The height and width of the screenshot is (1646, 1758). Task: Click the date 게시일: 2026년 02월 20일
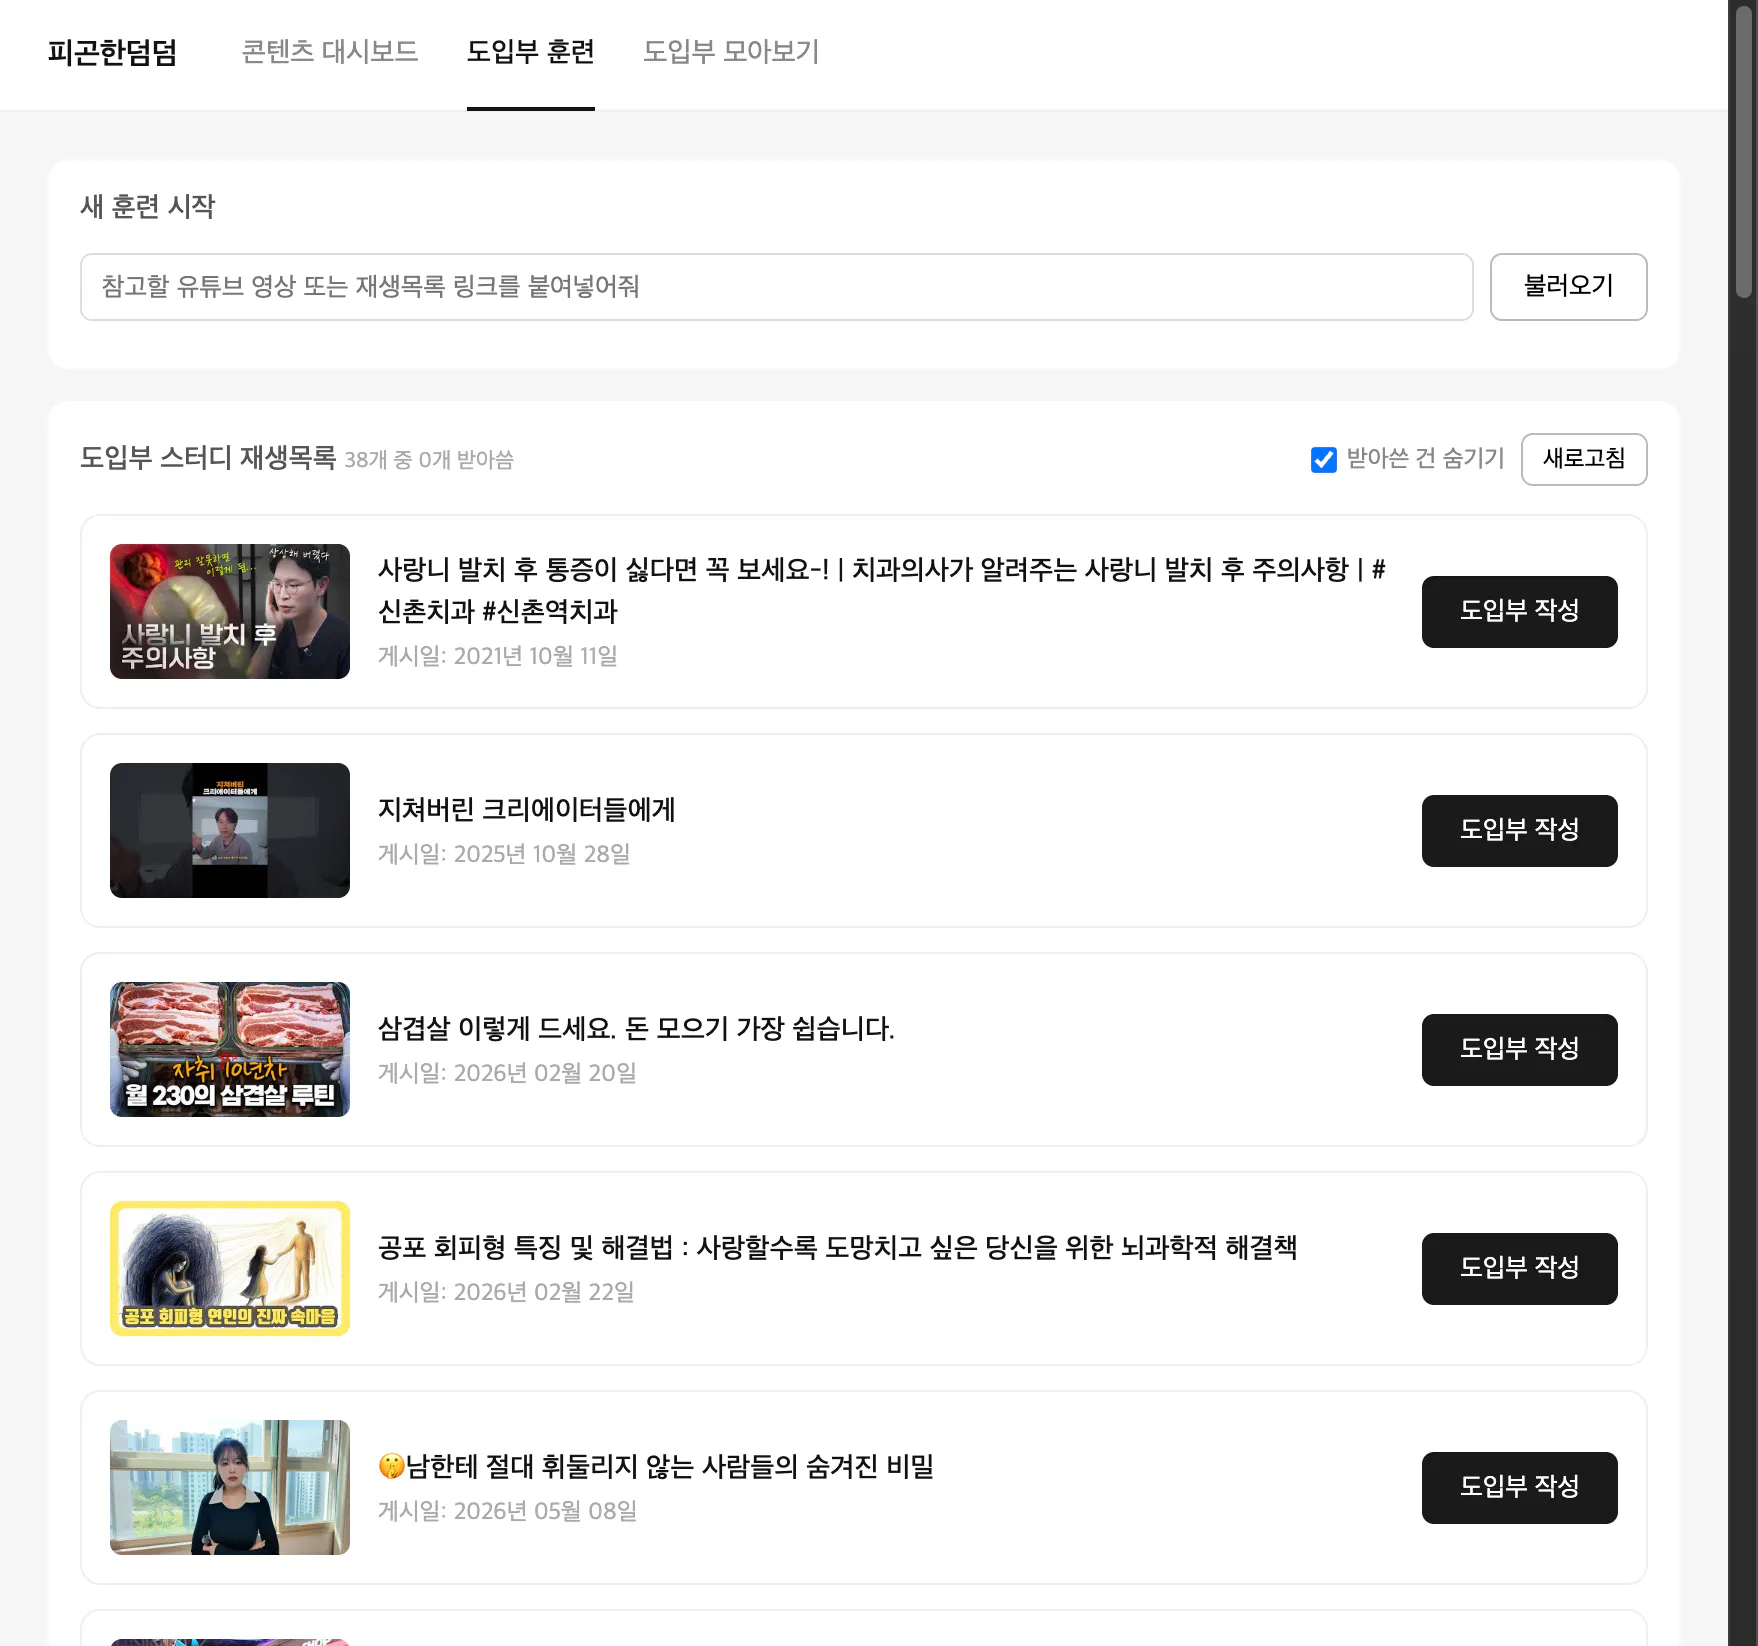[x=507, y=1073]
